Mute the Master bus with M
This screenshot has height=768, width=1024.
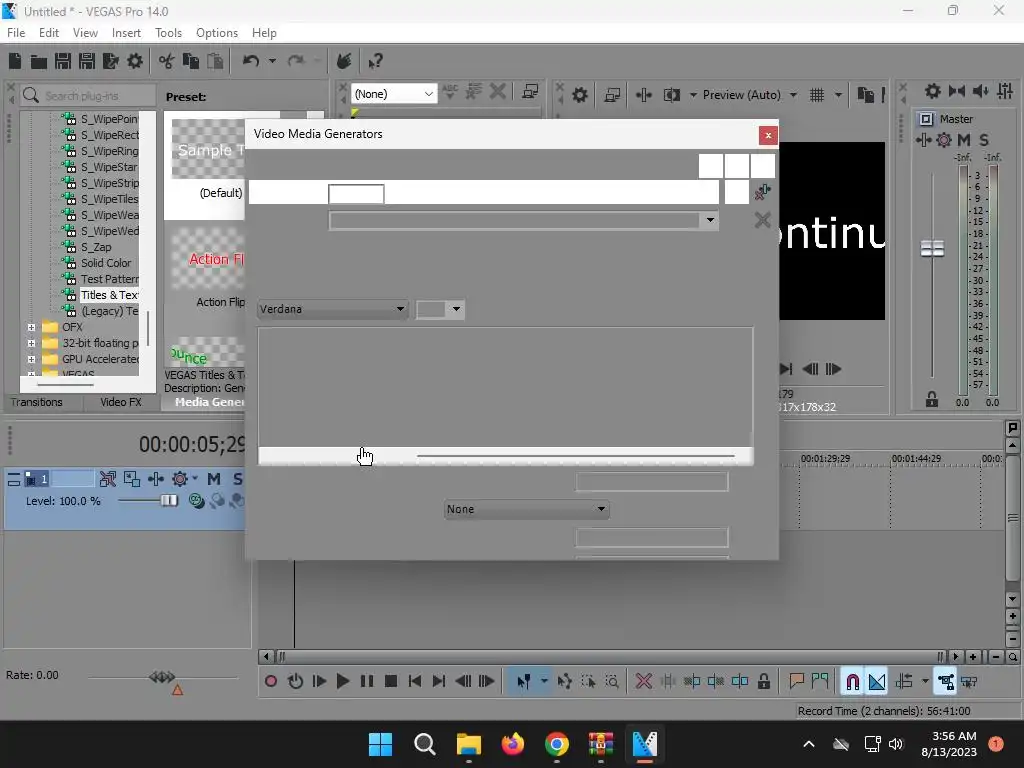[x=963, y=140]
